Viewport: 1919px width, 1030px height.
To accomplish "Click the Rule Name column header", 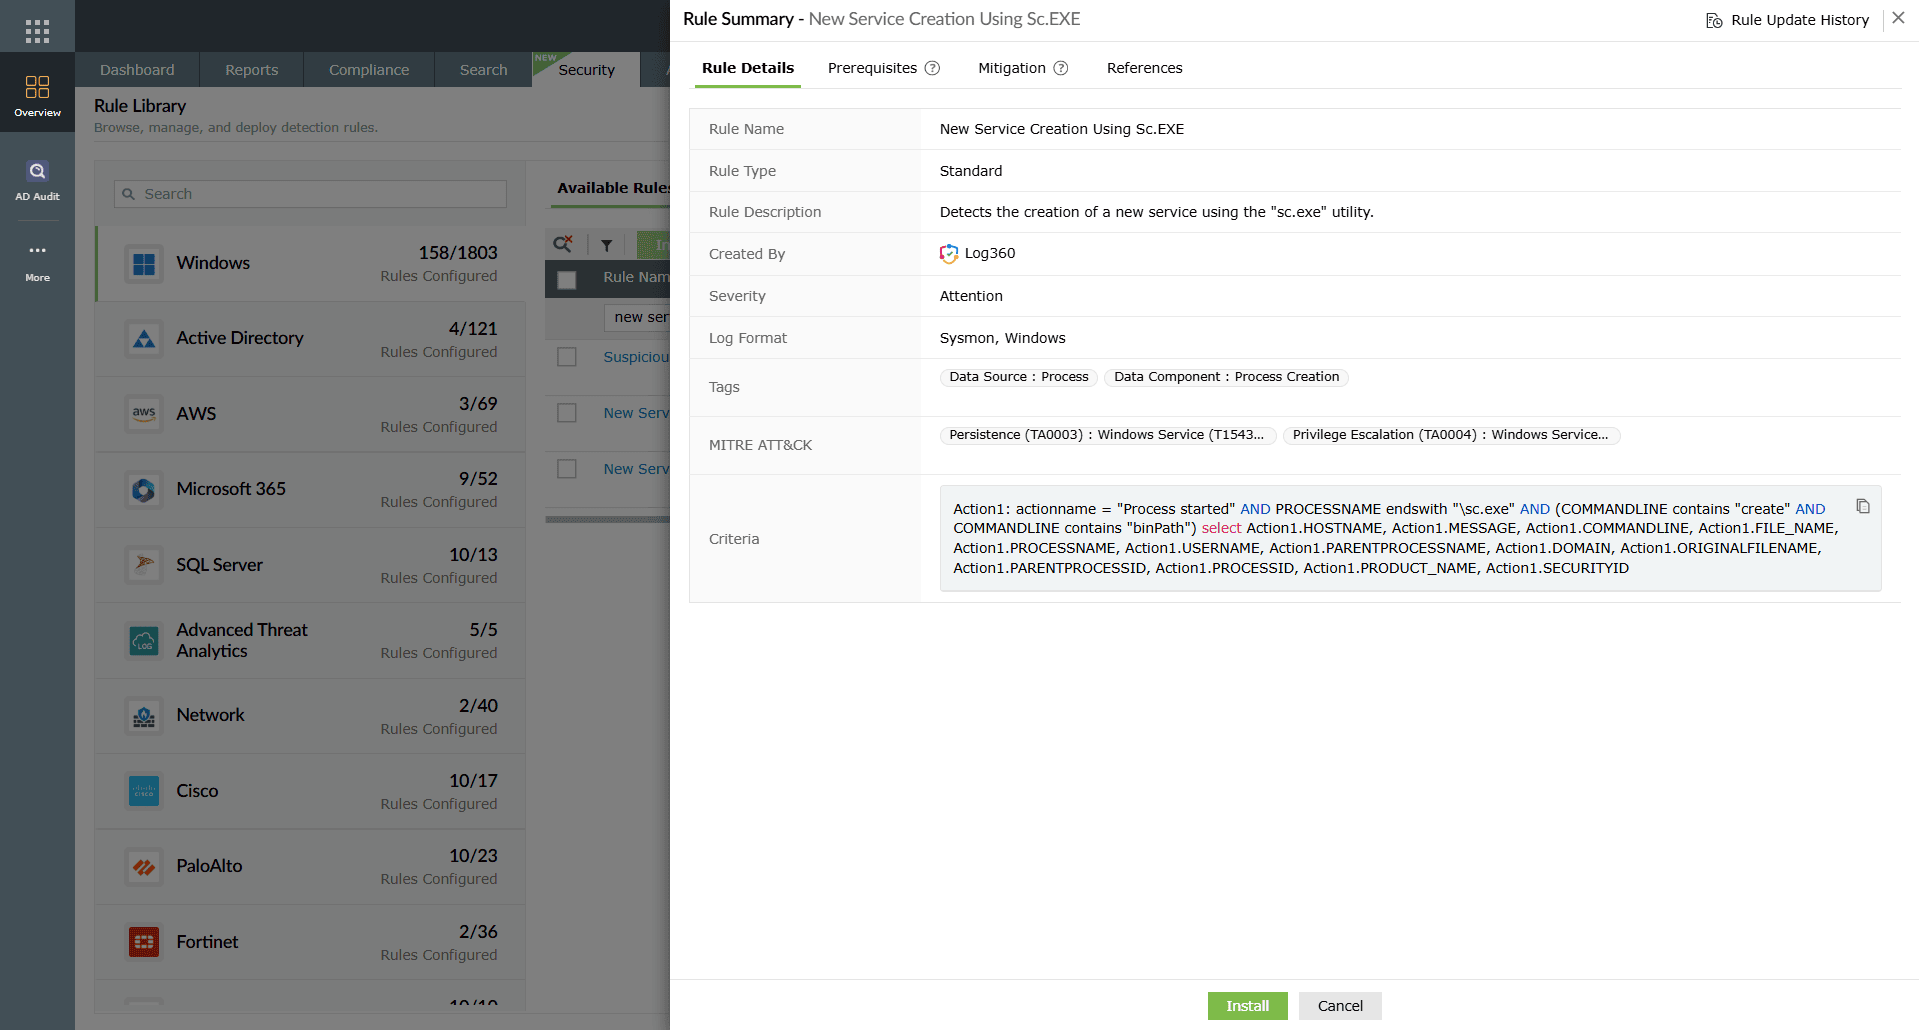I will coord(636,277).
